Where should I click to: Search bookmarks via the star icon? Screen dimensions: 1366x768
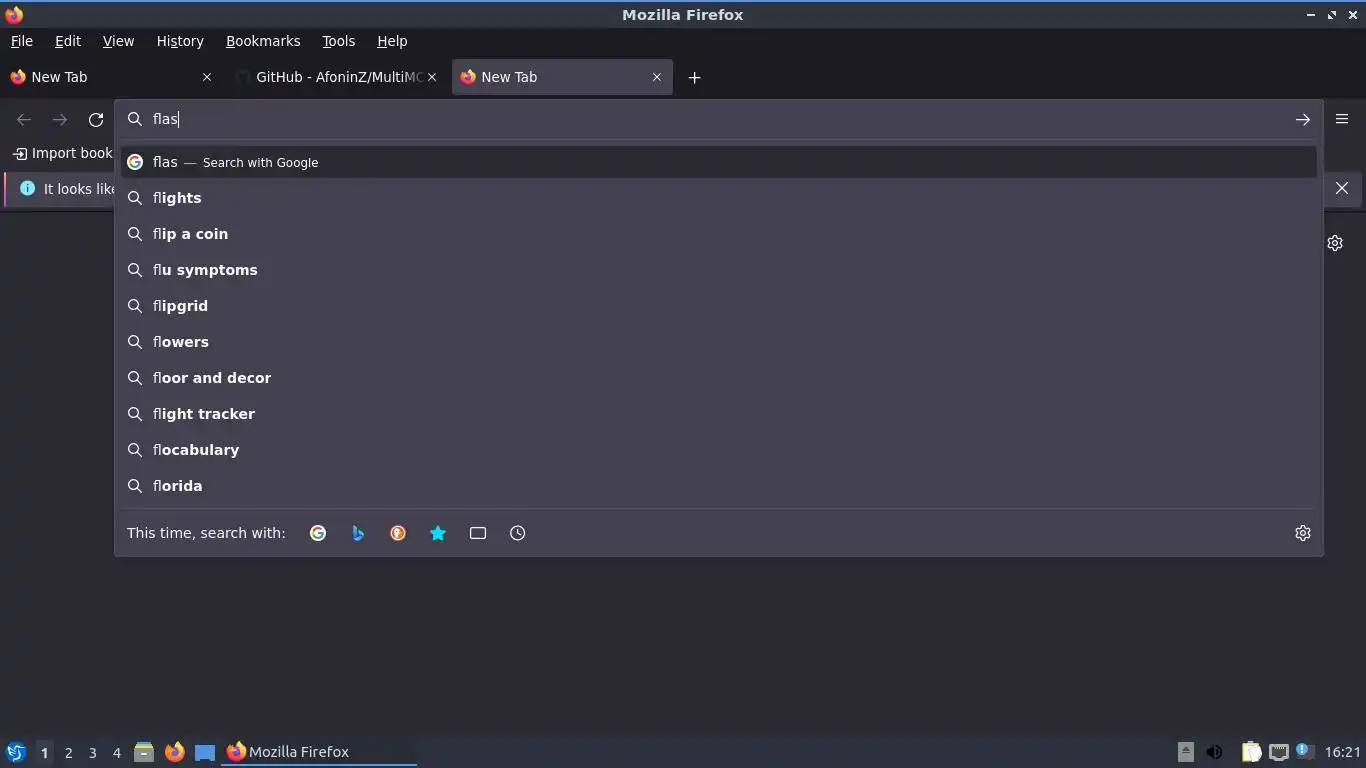[x=438, y=533]
